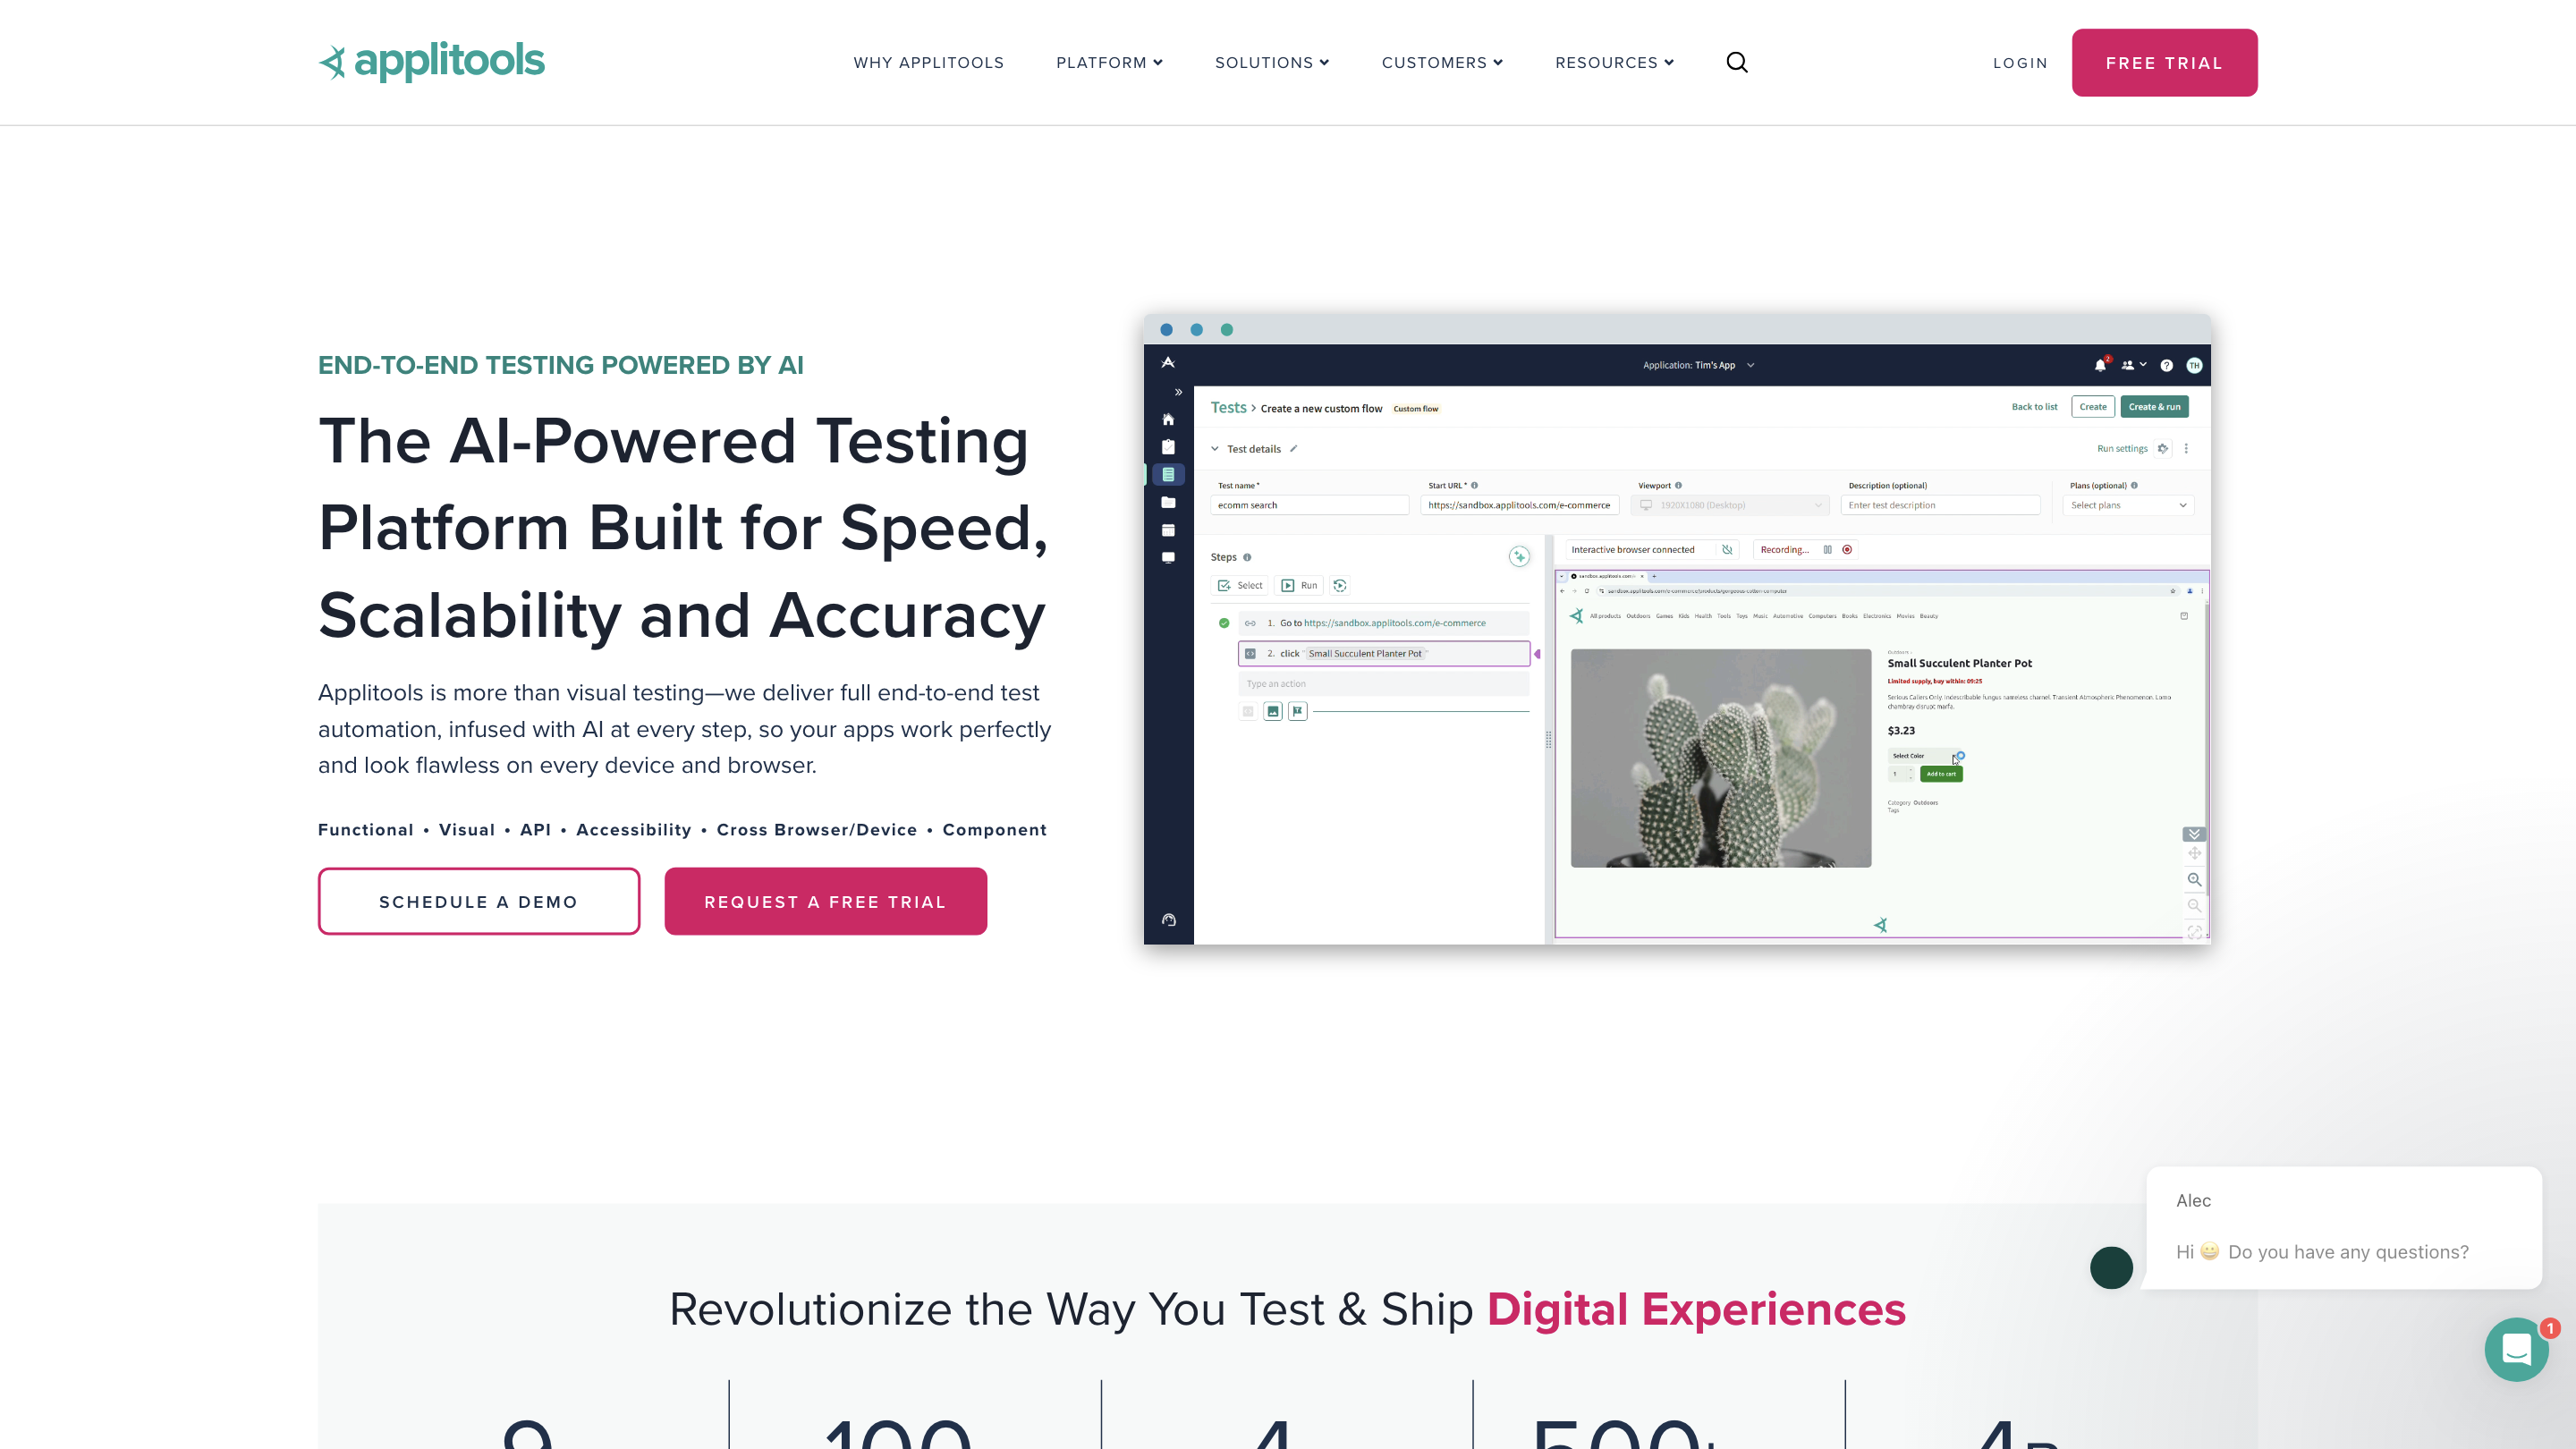
Task: Click the search magnifier icon in navbar
Action: pyautogui.click(x=1737, y=63)
